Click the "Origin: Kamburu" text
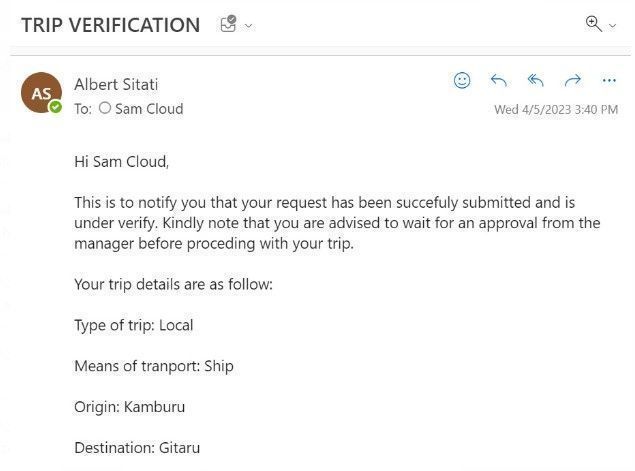The image size is (635, 471). [x=129, y=407]
